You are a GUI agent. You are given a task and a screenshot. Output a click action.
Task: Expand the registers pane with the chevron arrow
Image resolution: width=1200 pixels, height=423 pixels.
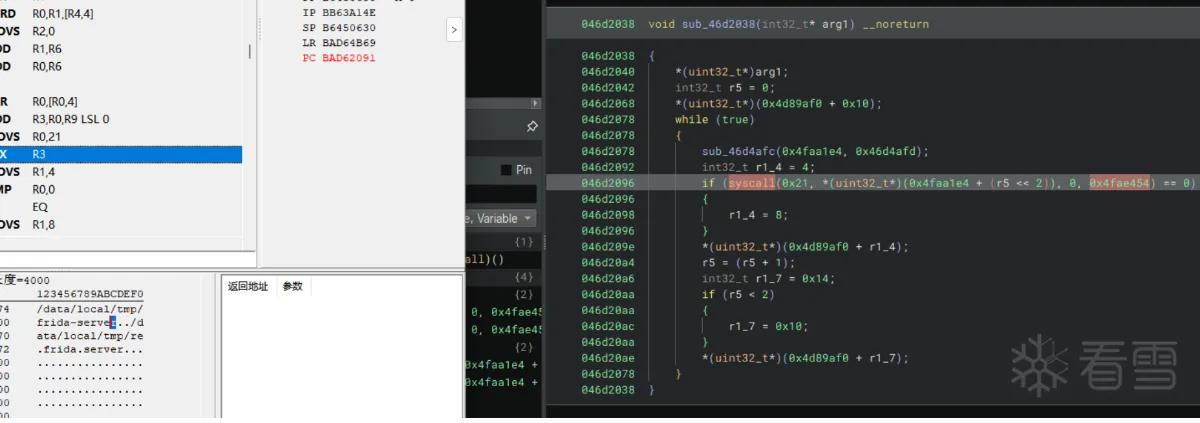point(453,30)
